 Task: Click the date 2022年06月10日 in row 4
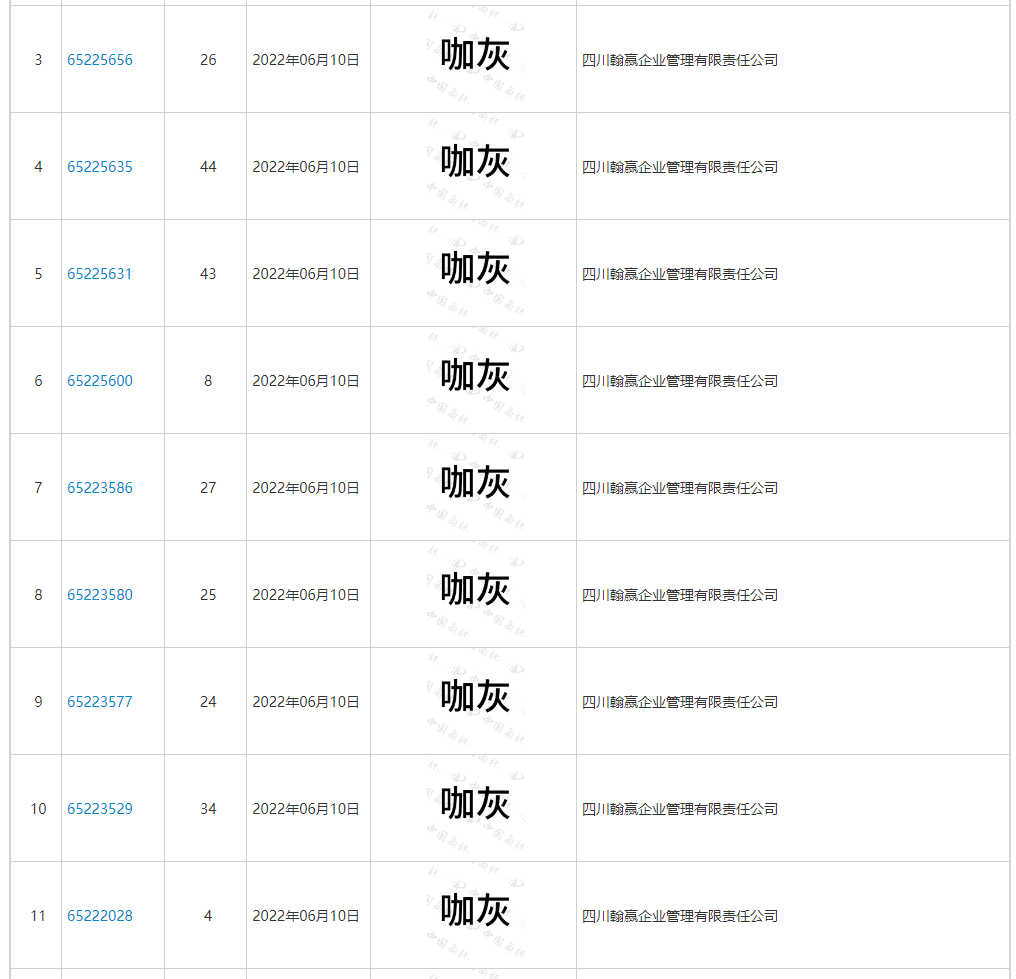pyautogui.click(x=306, y=167)
